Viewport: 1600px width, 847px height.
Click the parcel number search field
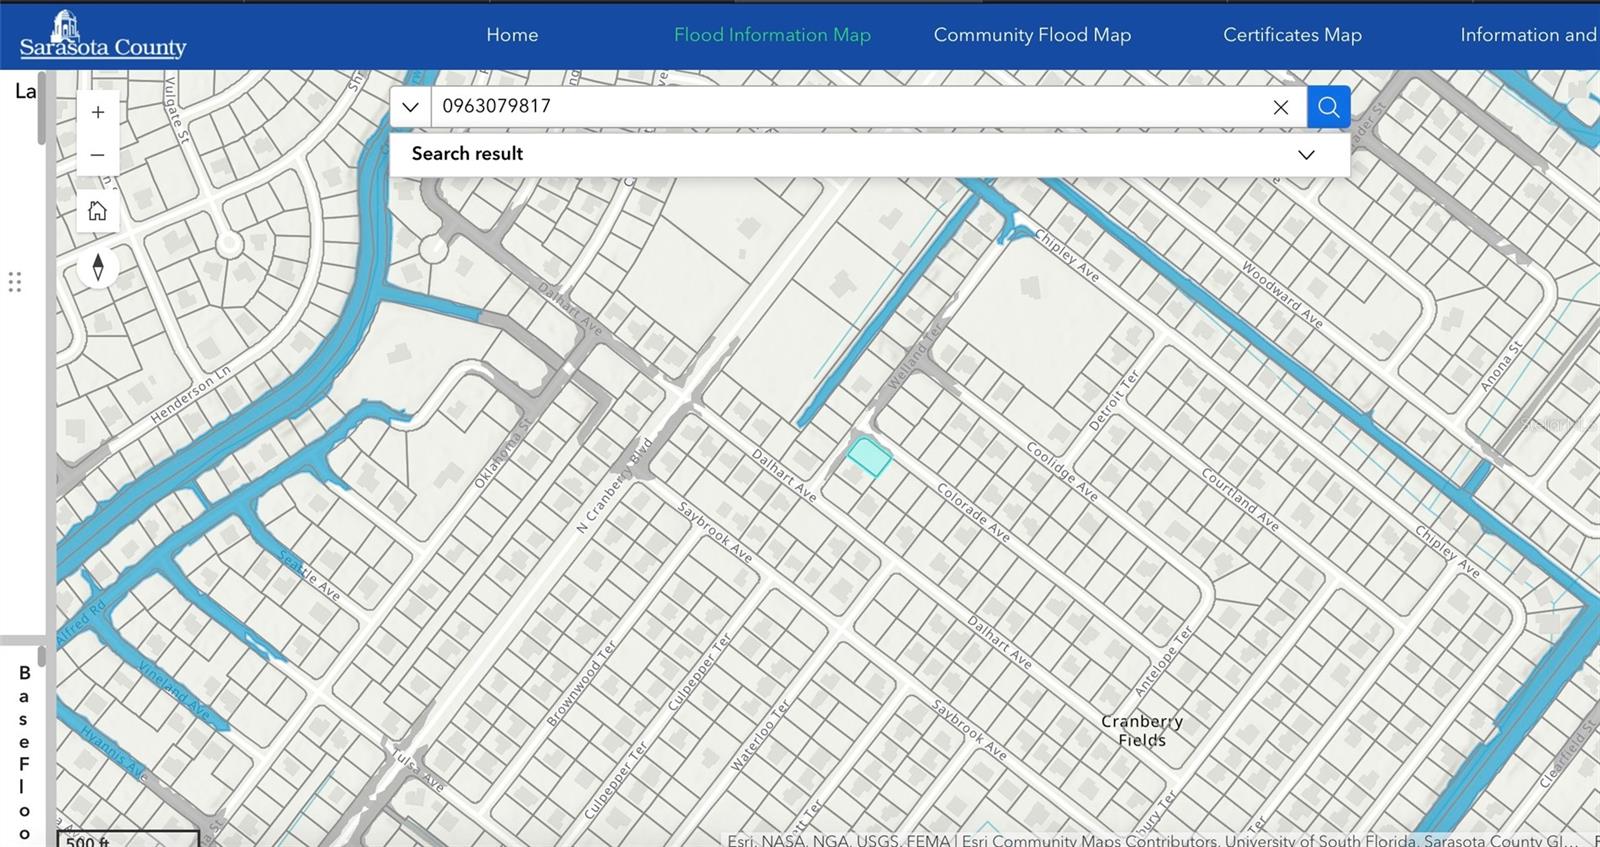[850, 107]
